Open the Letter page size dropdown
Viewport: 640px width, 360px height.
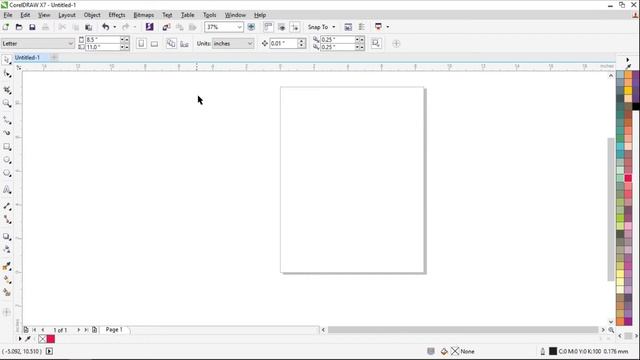pyautogui.click(x=70, y=43)
